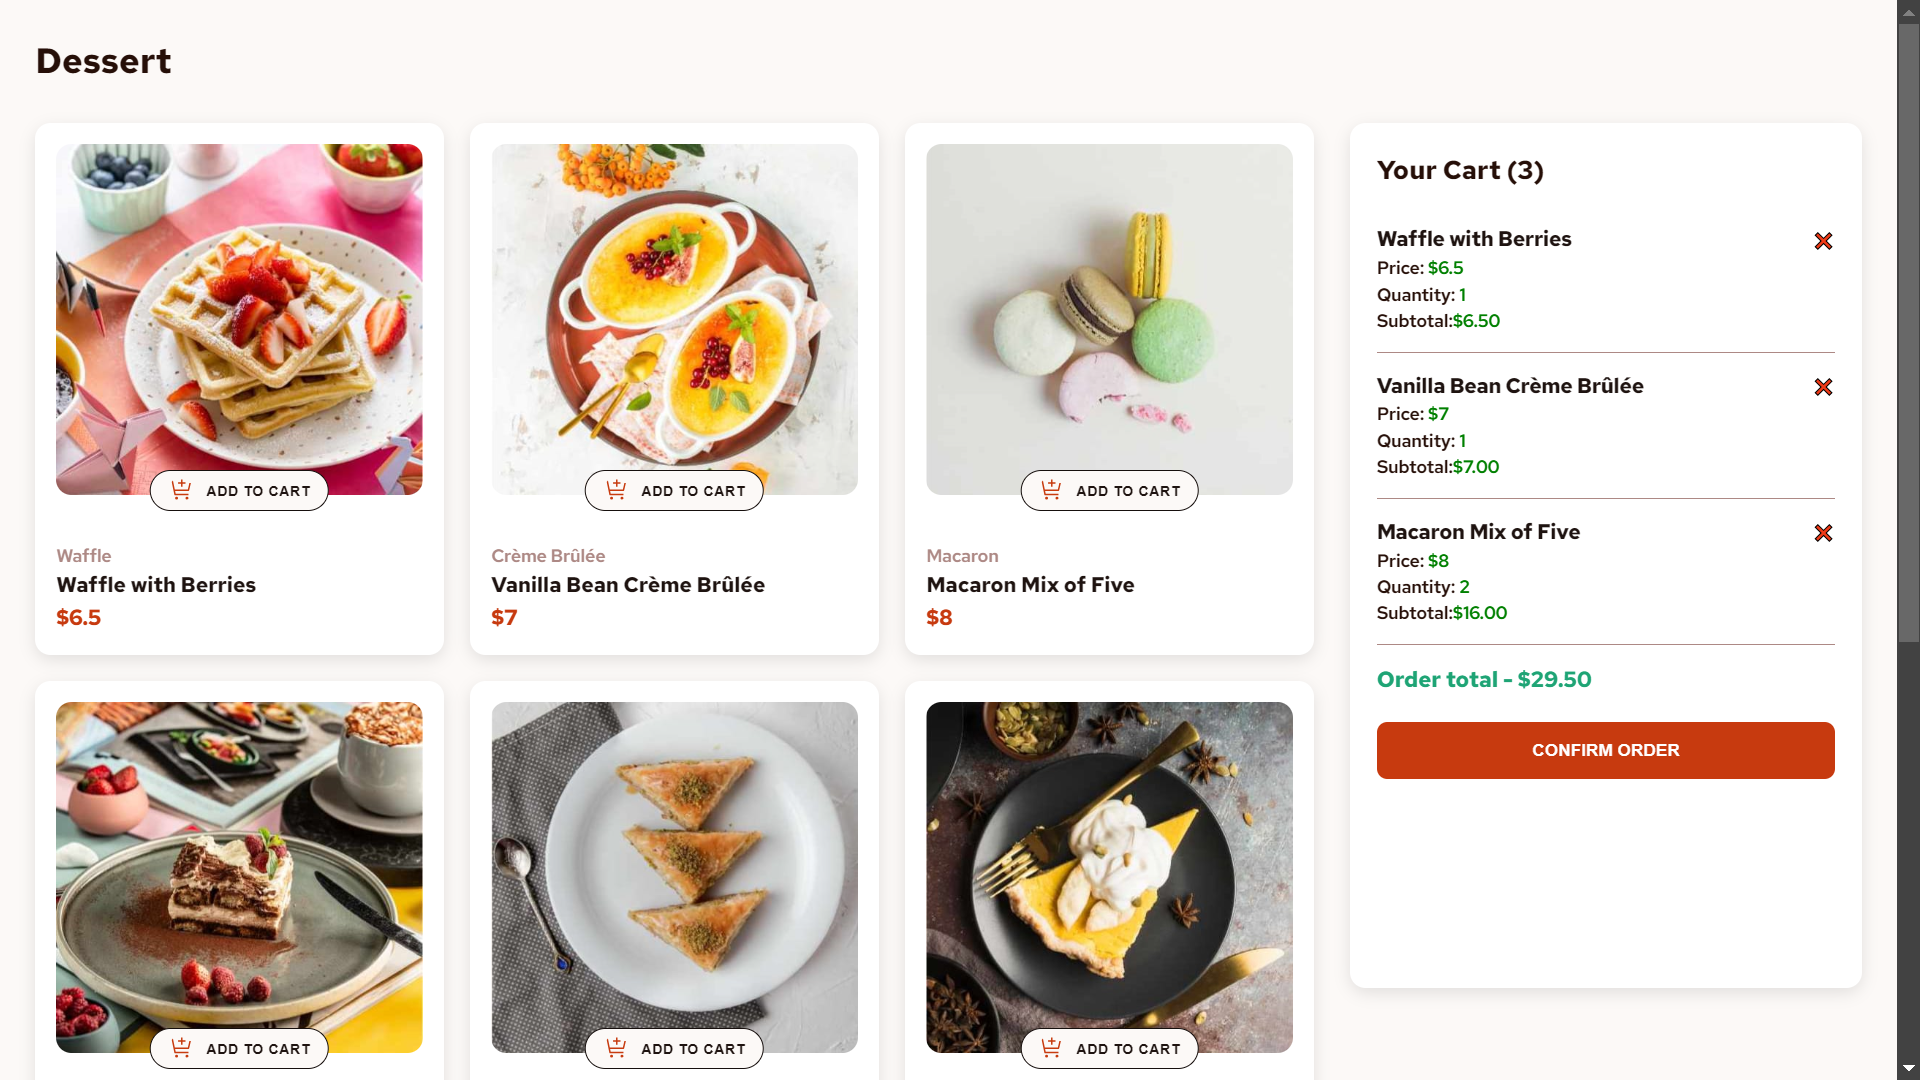The image size is (1920, 1080).
Task: Click the Macaron Mix of Five product title
Action: click(x=1030, y=585)
